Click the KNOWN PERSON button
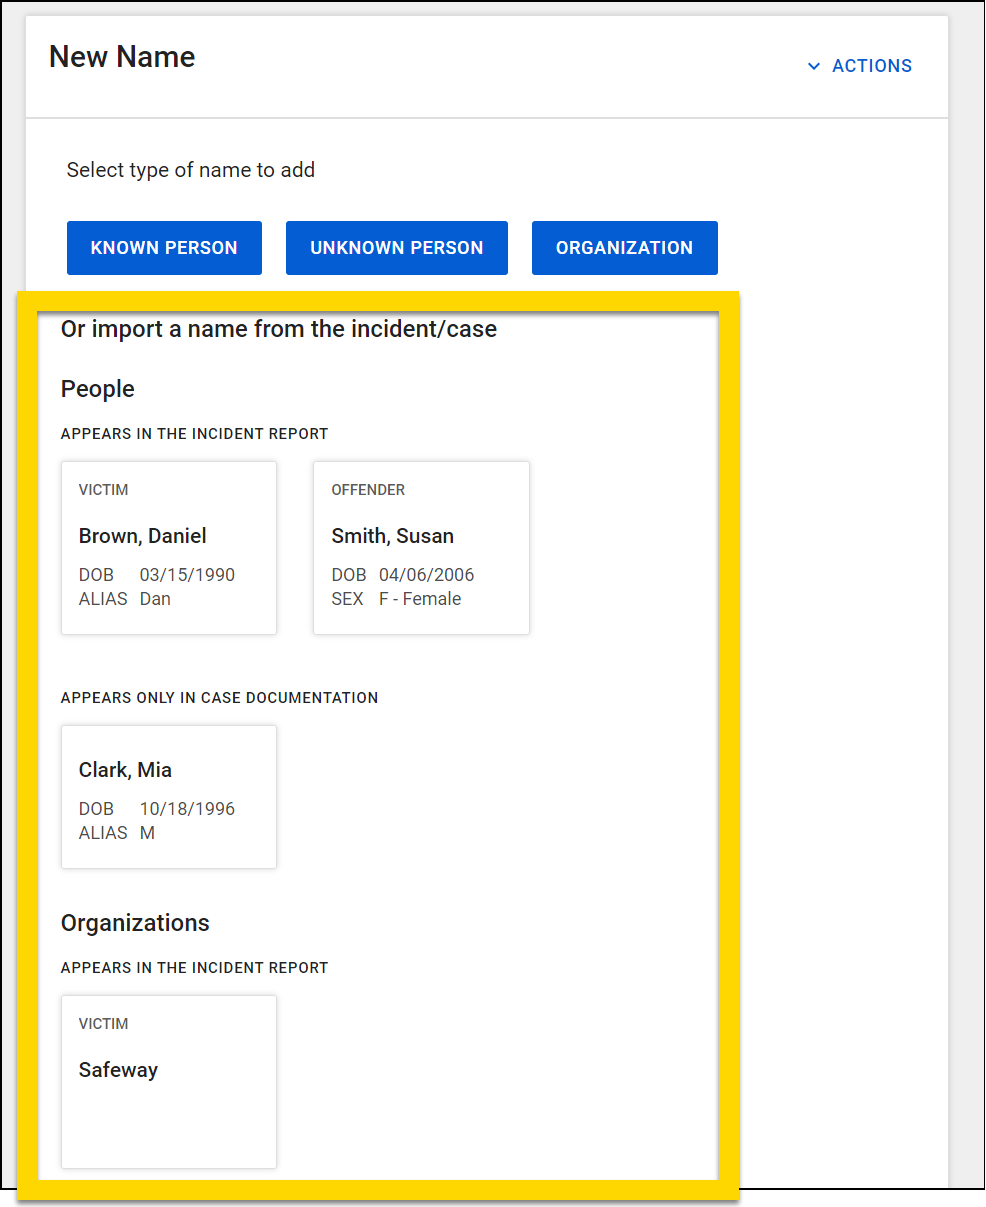986x1207 pixels. click(164, 247)
